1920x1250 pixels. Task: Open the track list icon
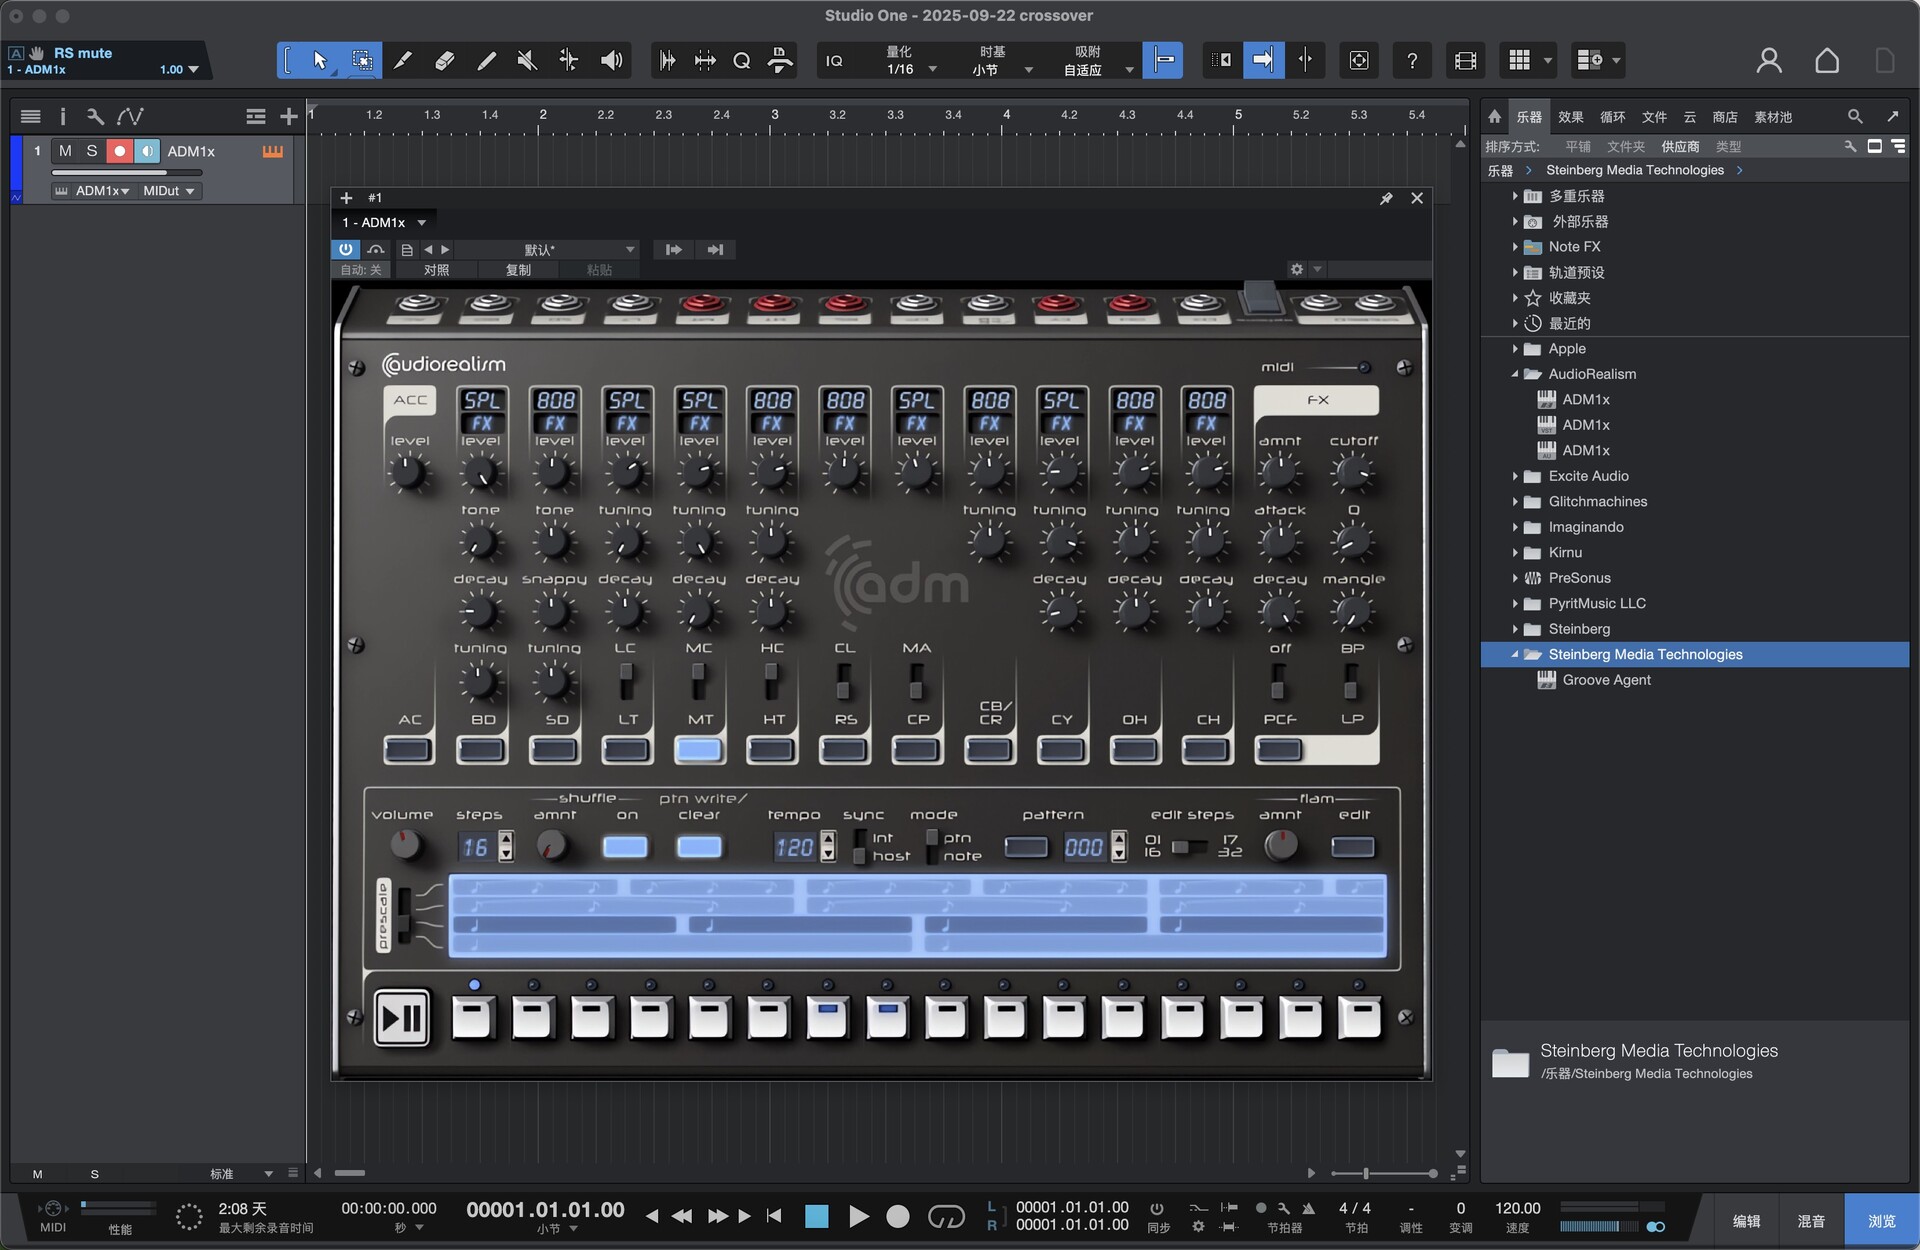(30, 117)
